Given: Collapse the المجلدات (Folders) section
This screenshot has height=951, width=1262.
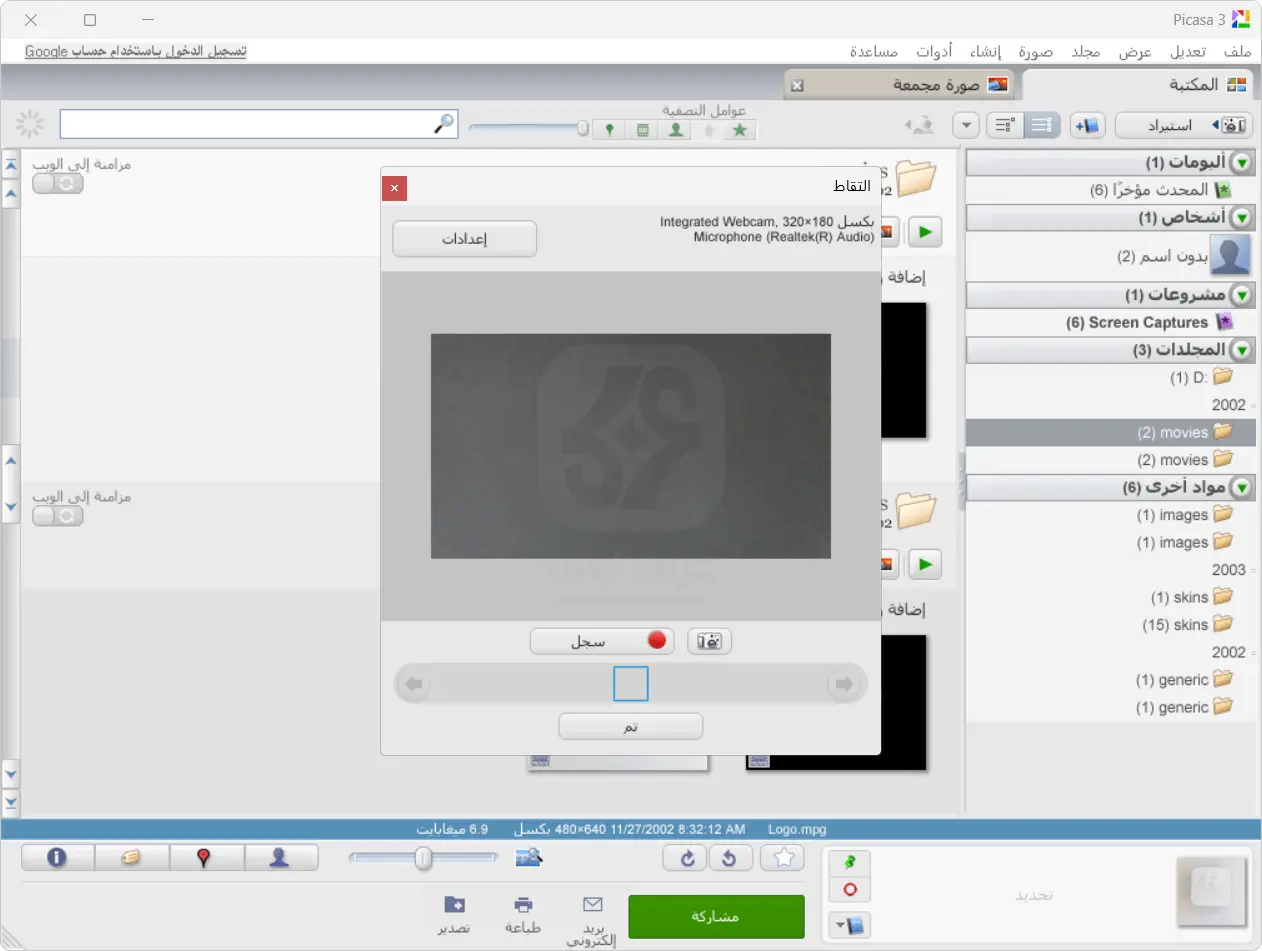Looking at the screenshot, I should [1242, 350].
